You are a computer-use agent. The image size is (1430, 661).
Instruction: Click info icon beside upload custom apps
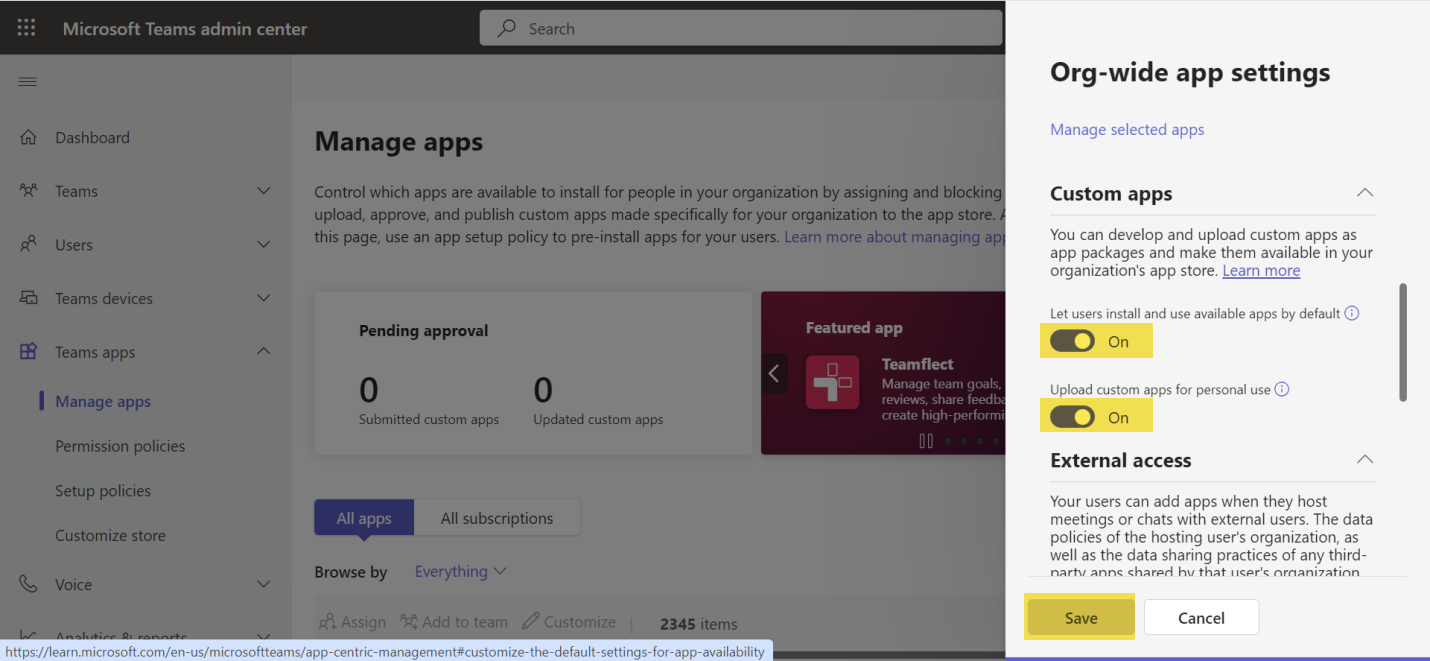click(x=1282, y=389)
